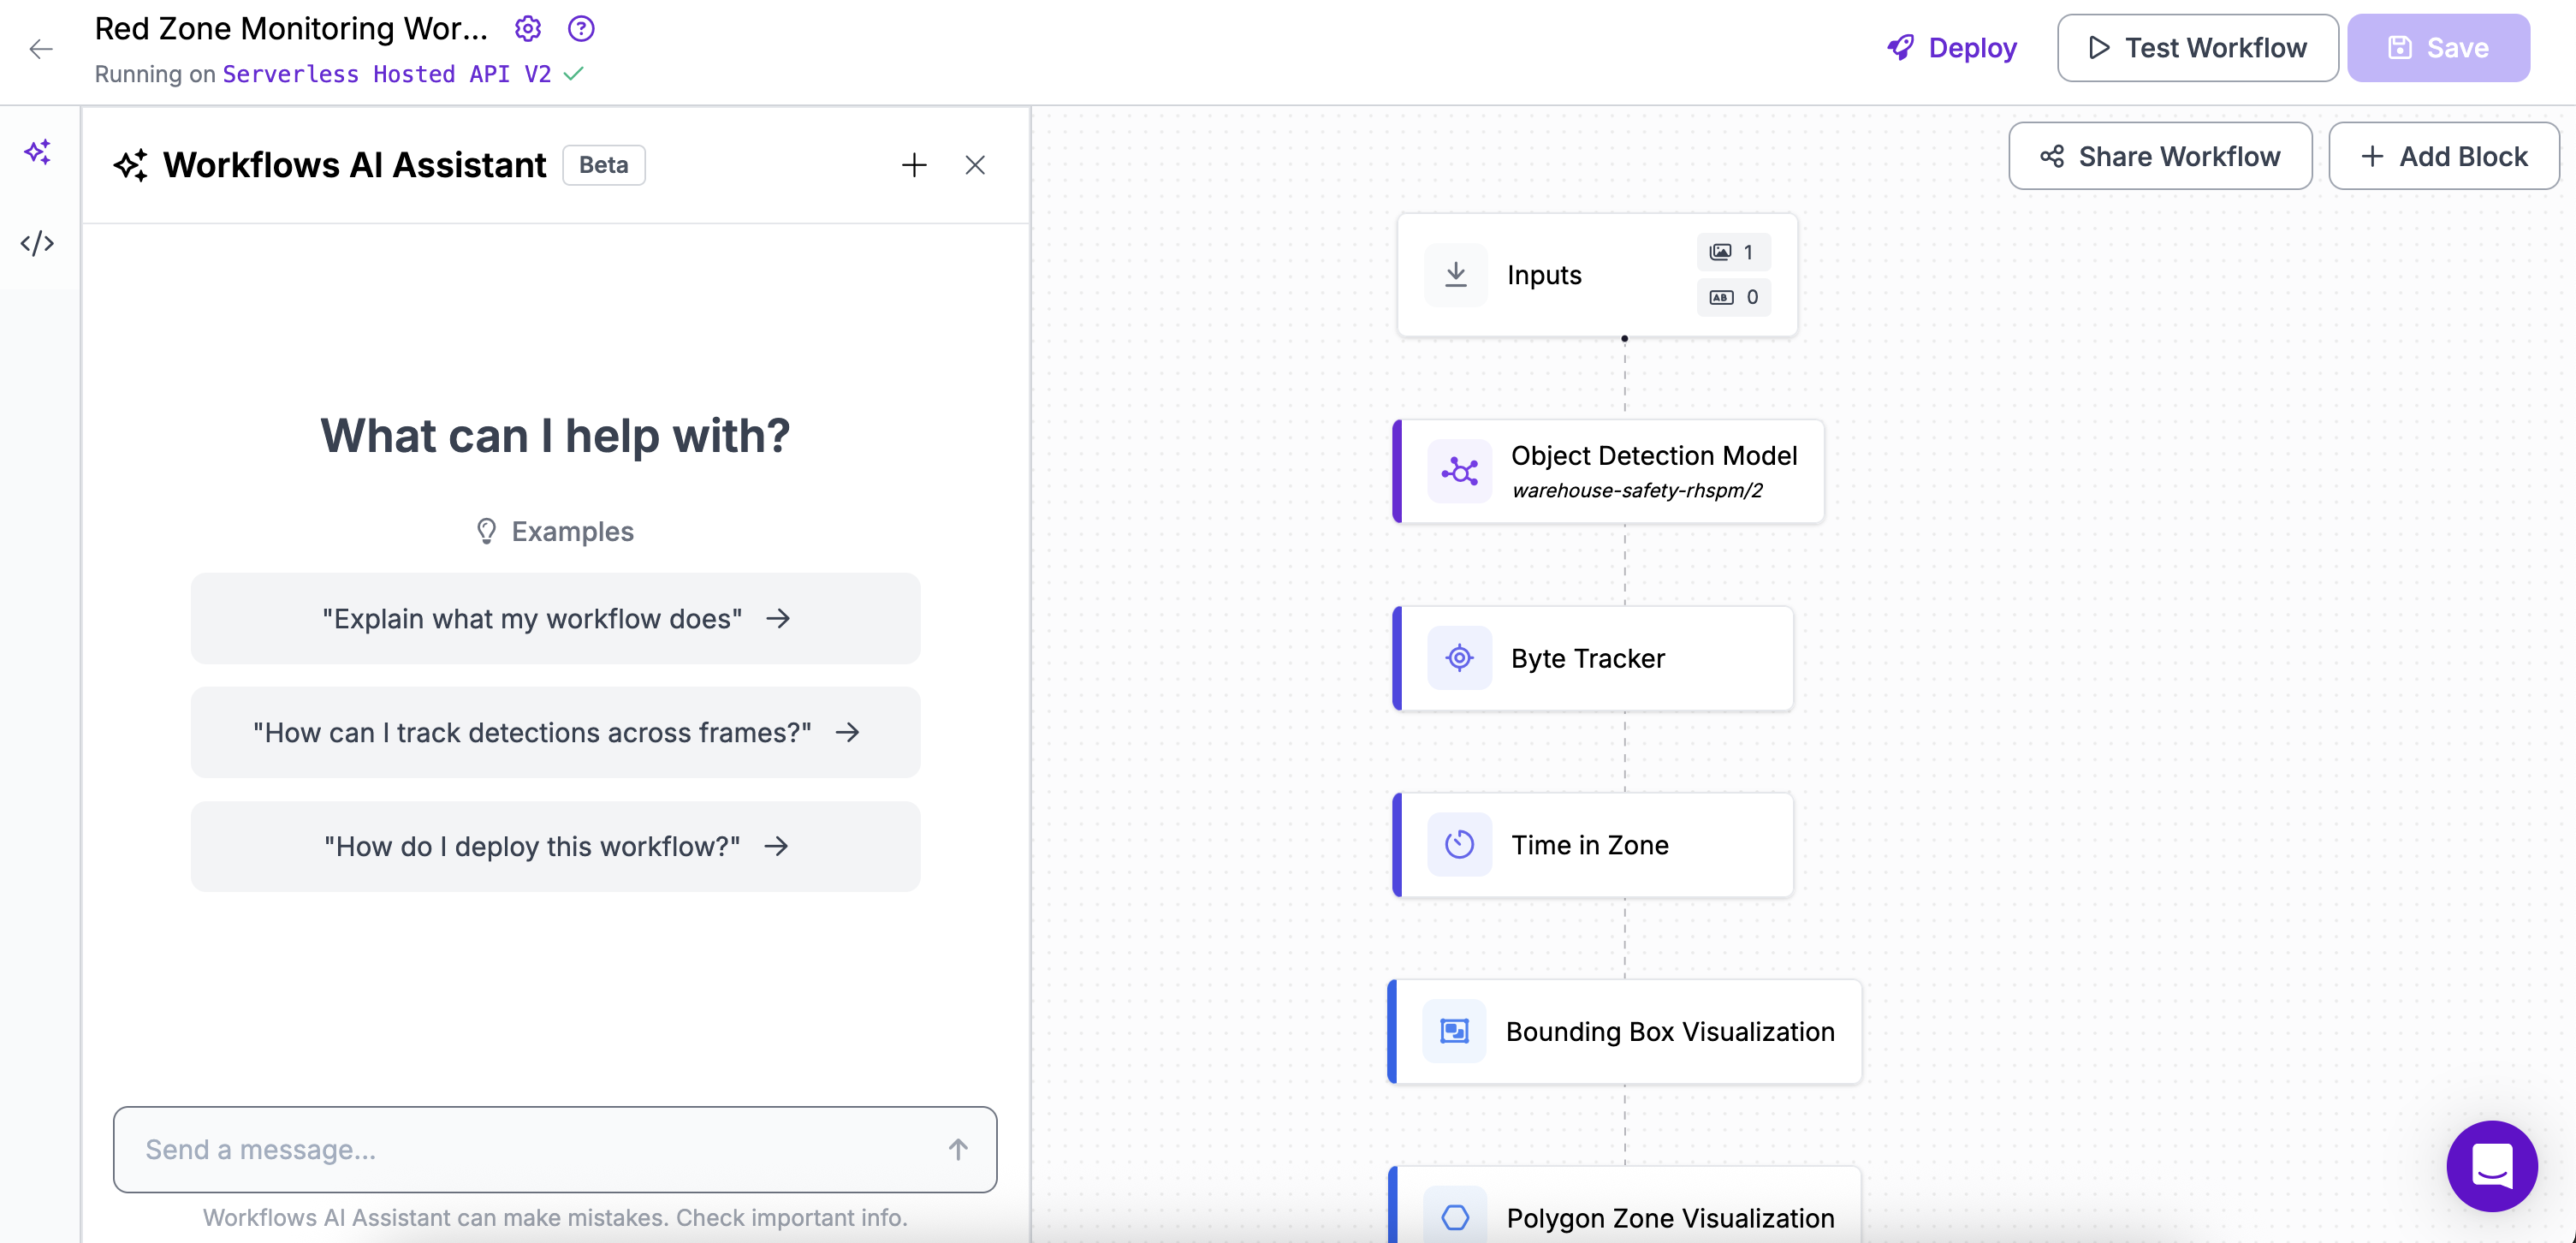This screenshot has height=1243, width=2576.
Task: Open the chat support bubble
Action: coord(2490,1165)
